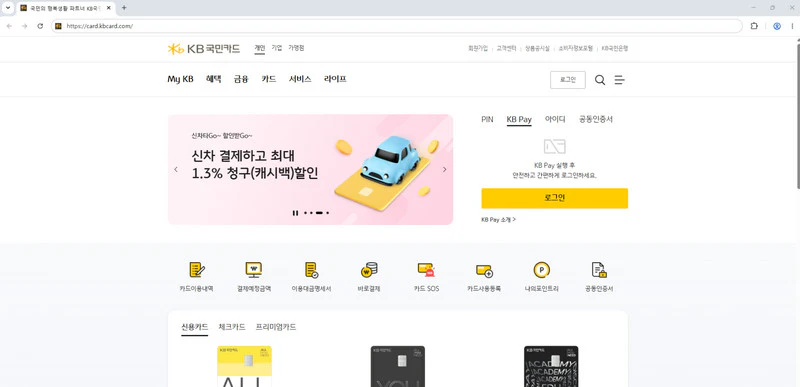The image size is (800, 387).
Task: Click the car cashback promotion banner
Action: 310,169
